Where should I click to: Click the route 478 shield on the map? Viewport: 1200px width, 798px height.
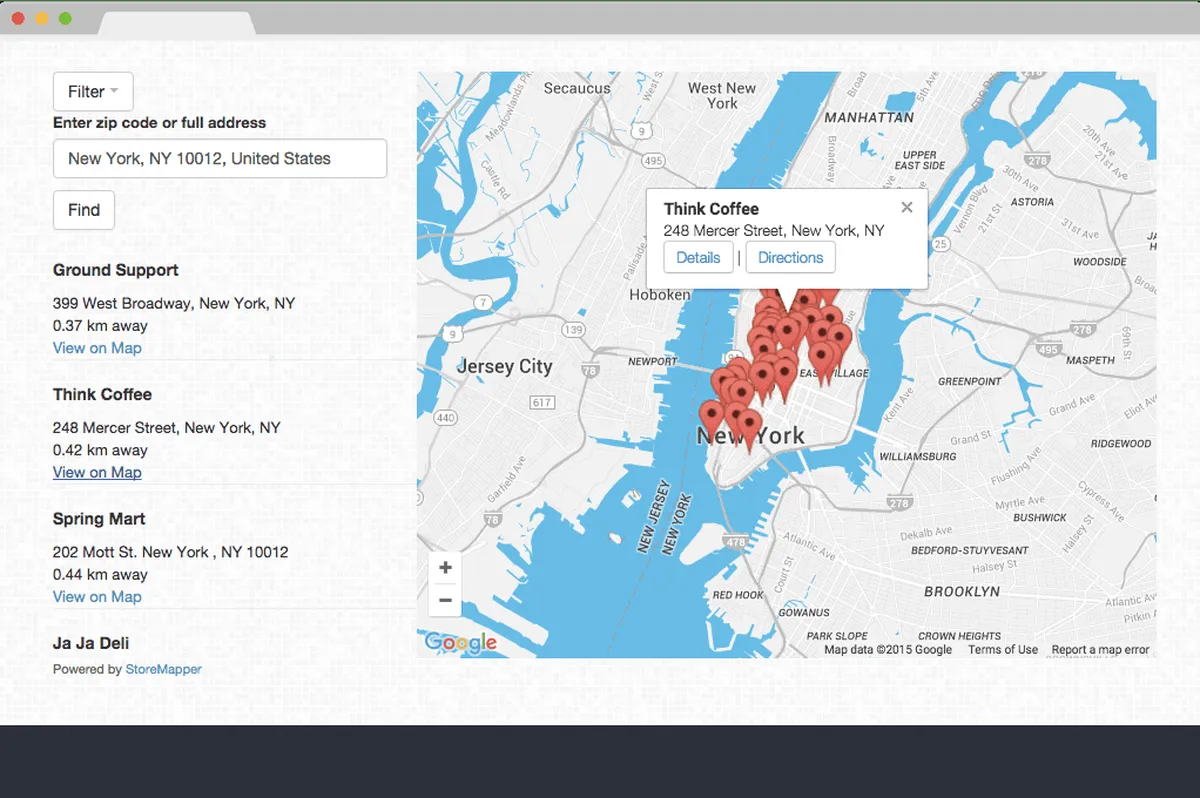(x=737, y=542)
